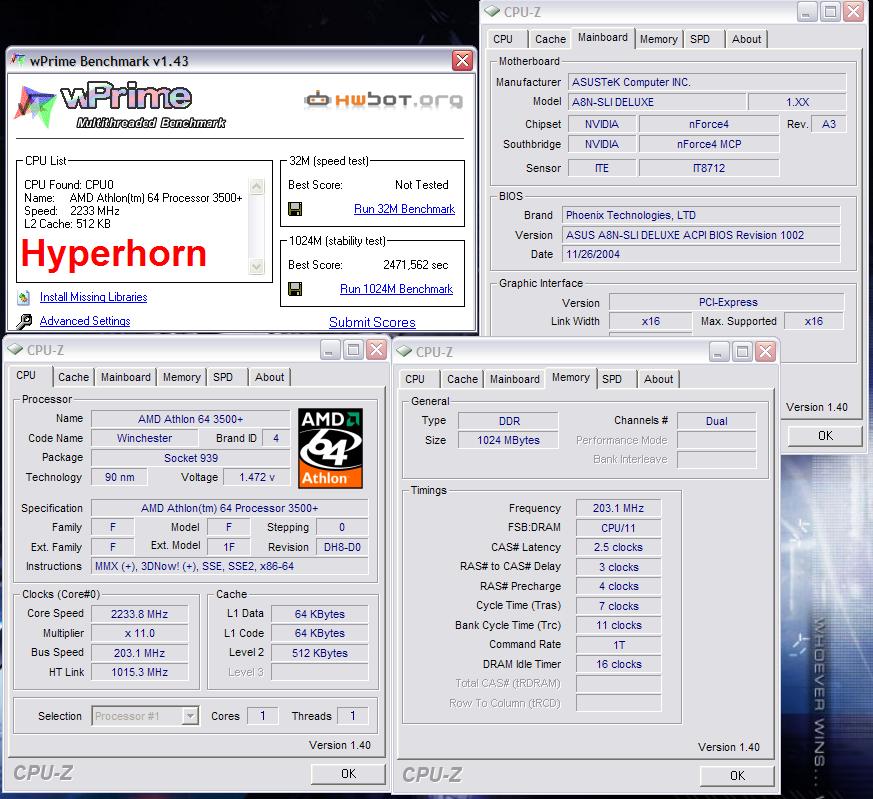Click the icon beside Install Missing Libraries
873x799 pixels.
(23, 298)
